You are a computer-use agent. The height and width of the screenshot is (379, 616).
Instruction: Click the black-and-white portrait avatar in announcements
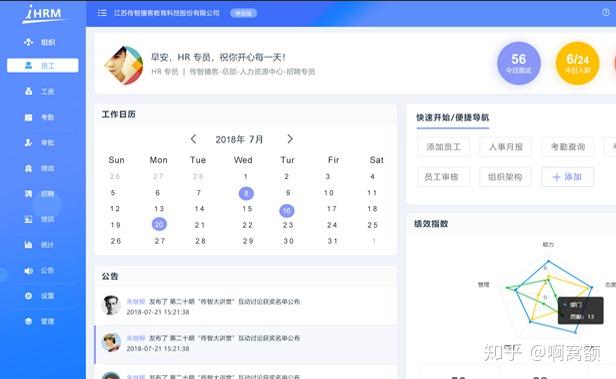click(111, 306)
